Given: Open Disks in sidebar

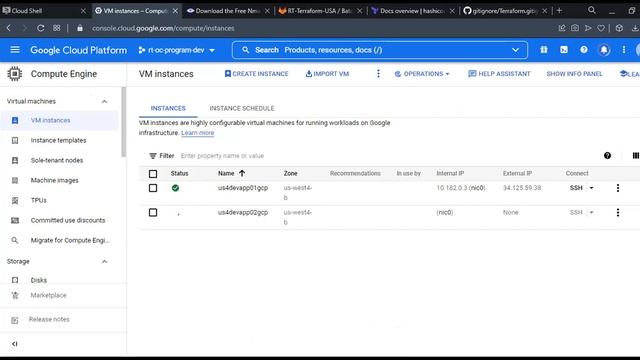Looking at the screenshot, I should (38, 280).
